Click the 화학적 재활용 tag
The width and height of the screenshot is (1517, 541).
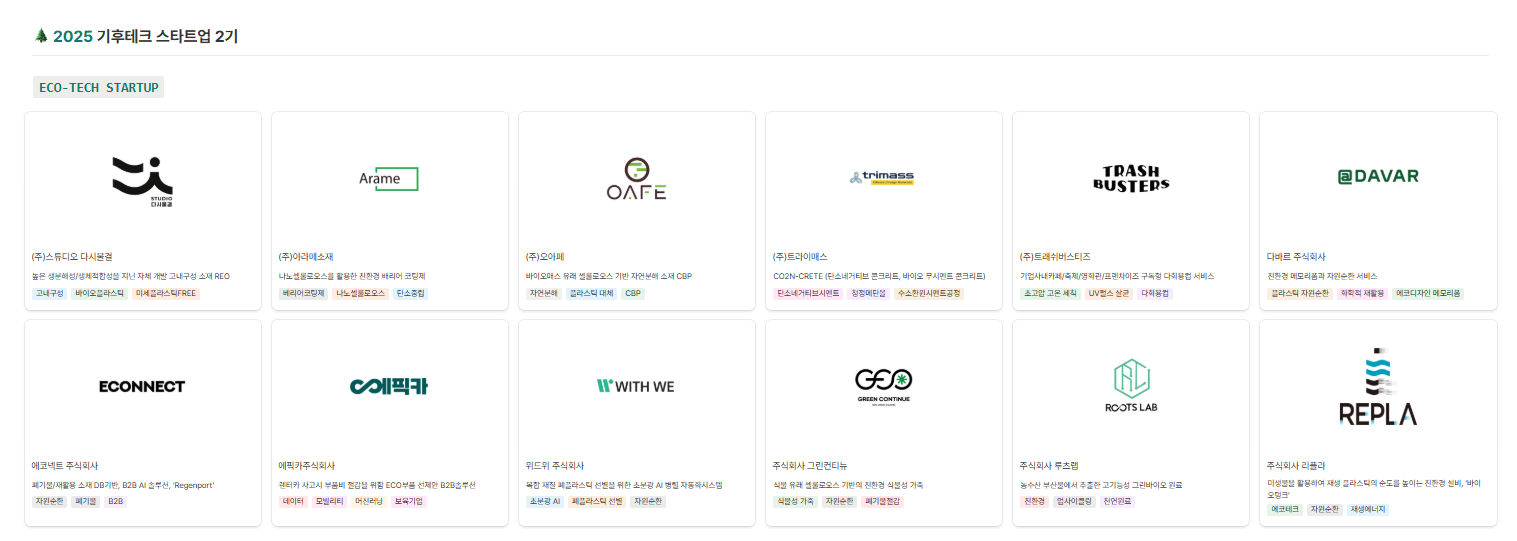(1362, 294)
